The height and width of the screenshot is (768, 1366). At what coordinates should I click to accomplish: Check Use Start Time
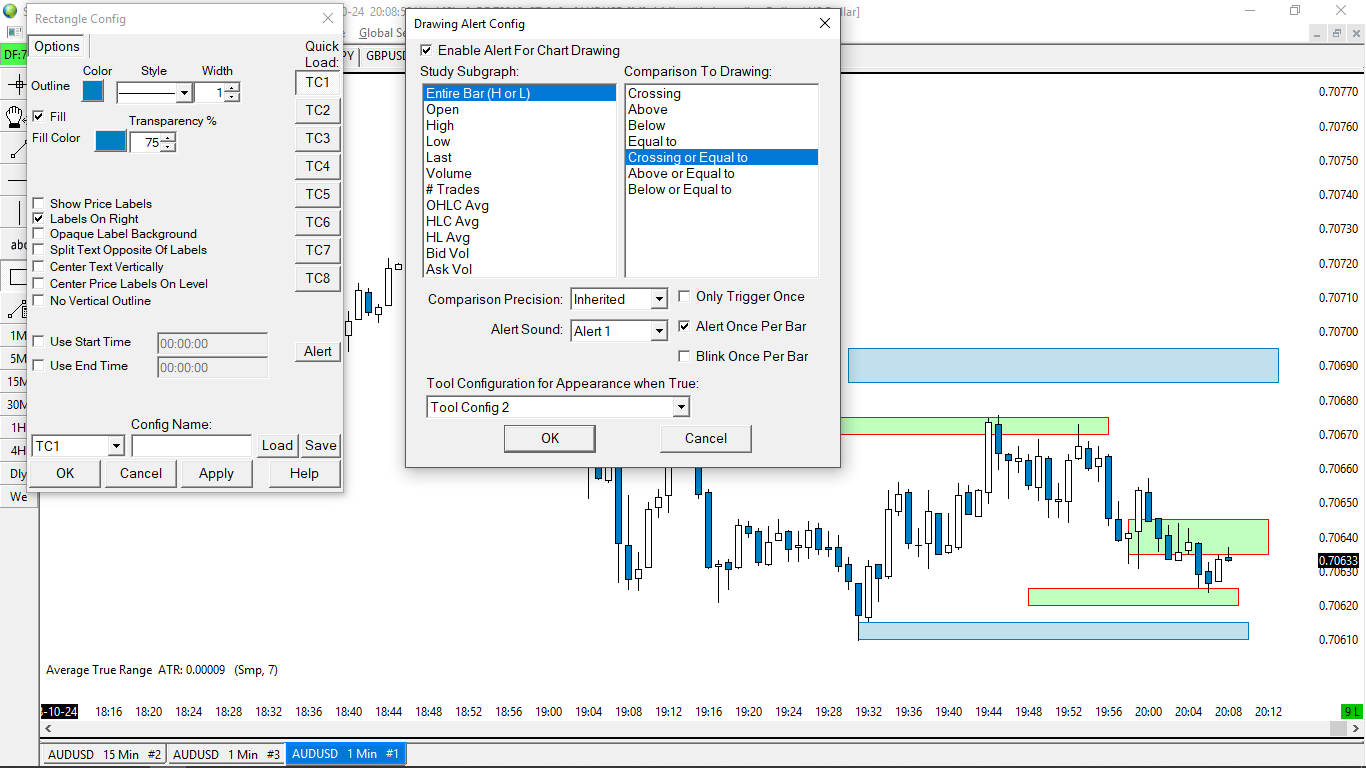tap(39, 342)
